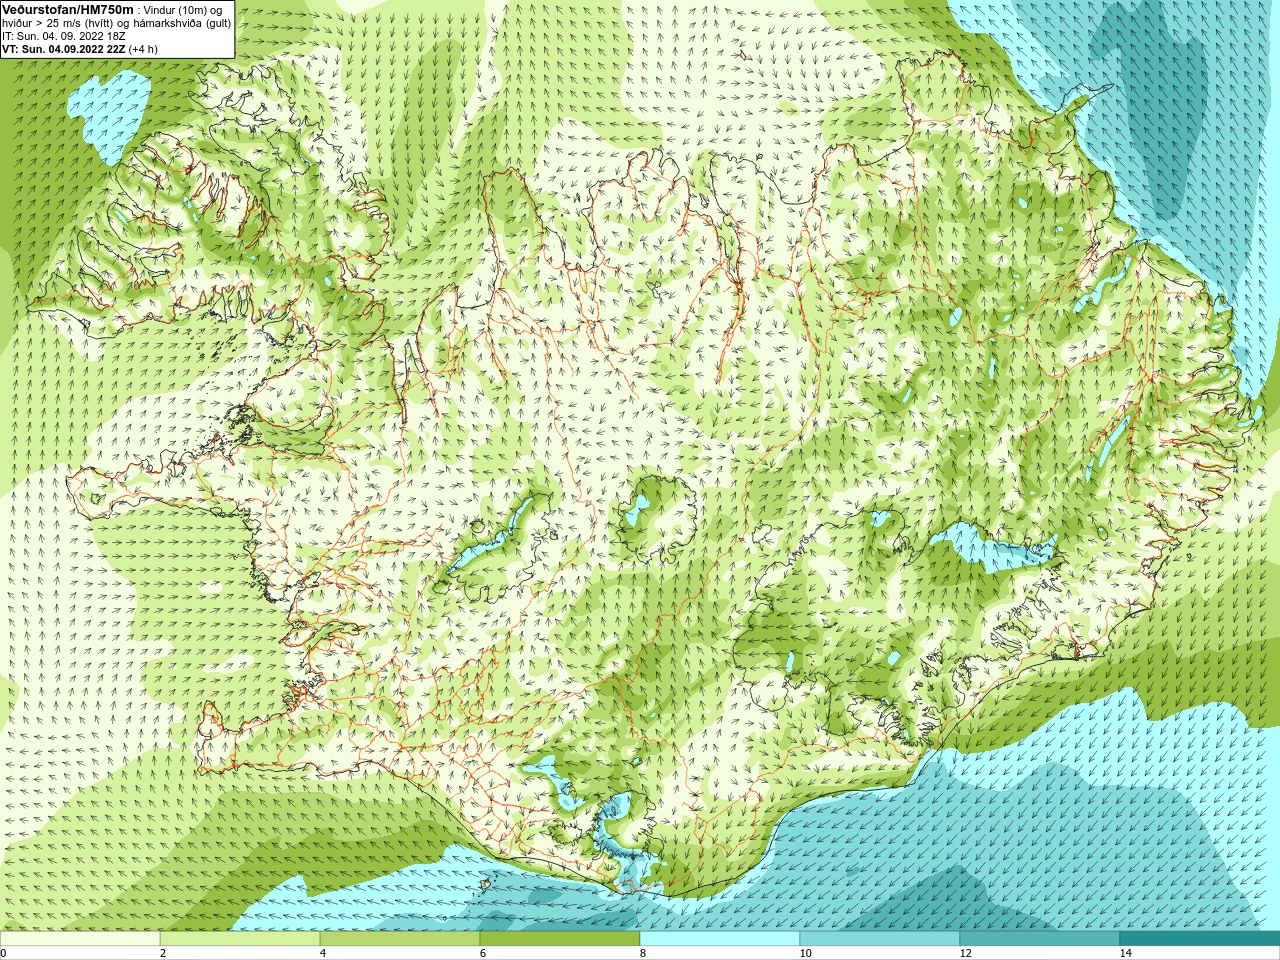Image resolution: width=1280 pixels, height=960 pixels.
Task: Click the legend value 14
Action: (1125, 953)
